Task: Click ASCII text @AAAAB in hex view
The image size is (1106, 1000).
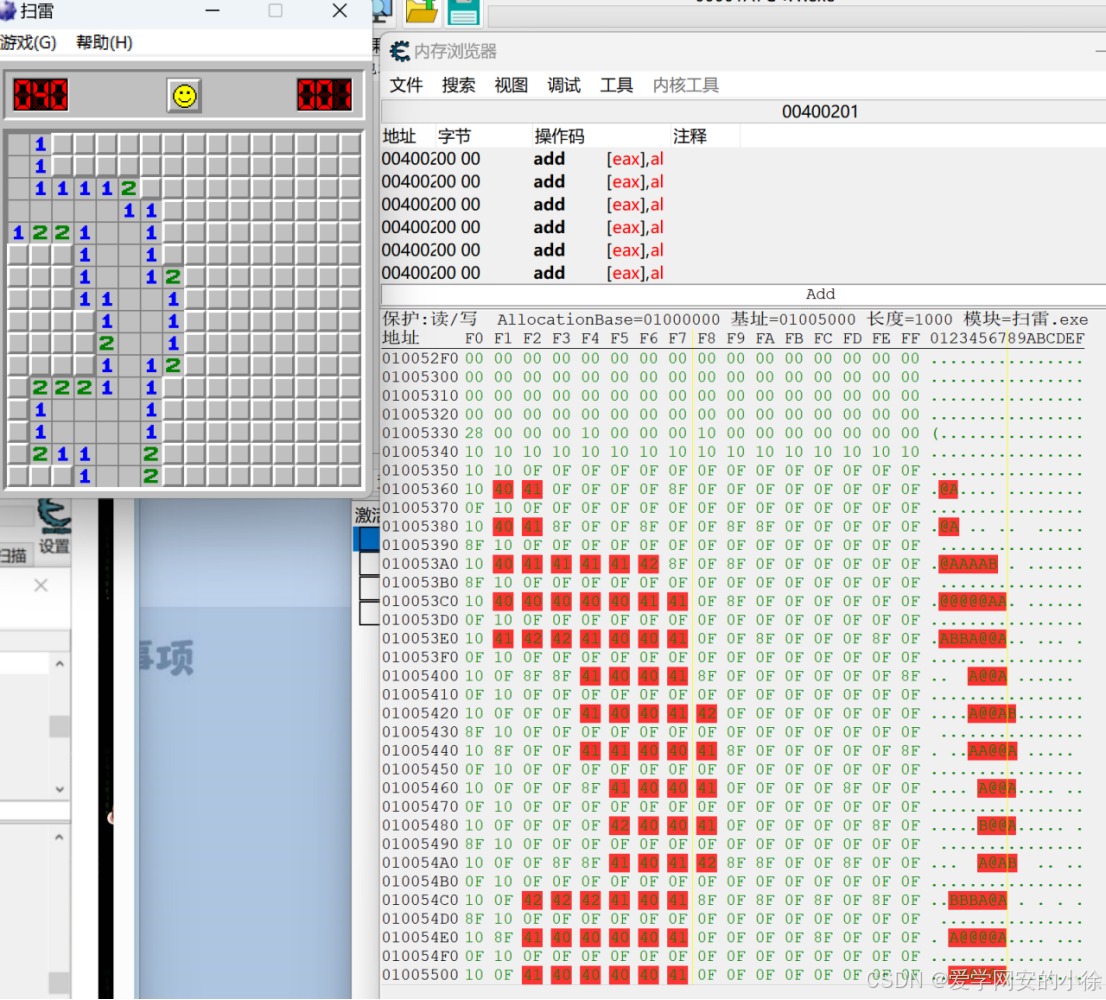Action: click(x=968, y=564)
